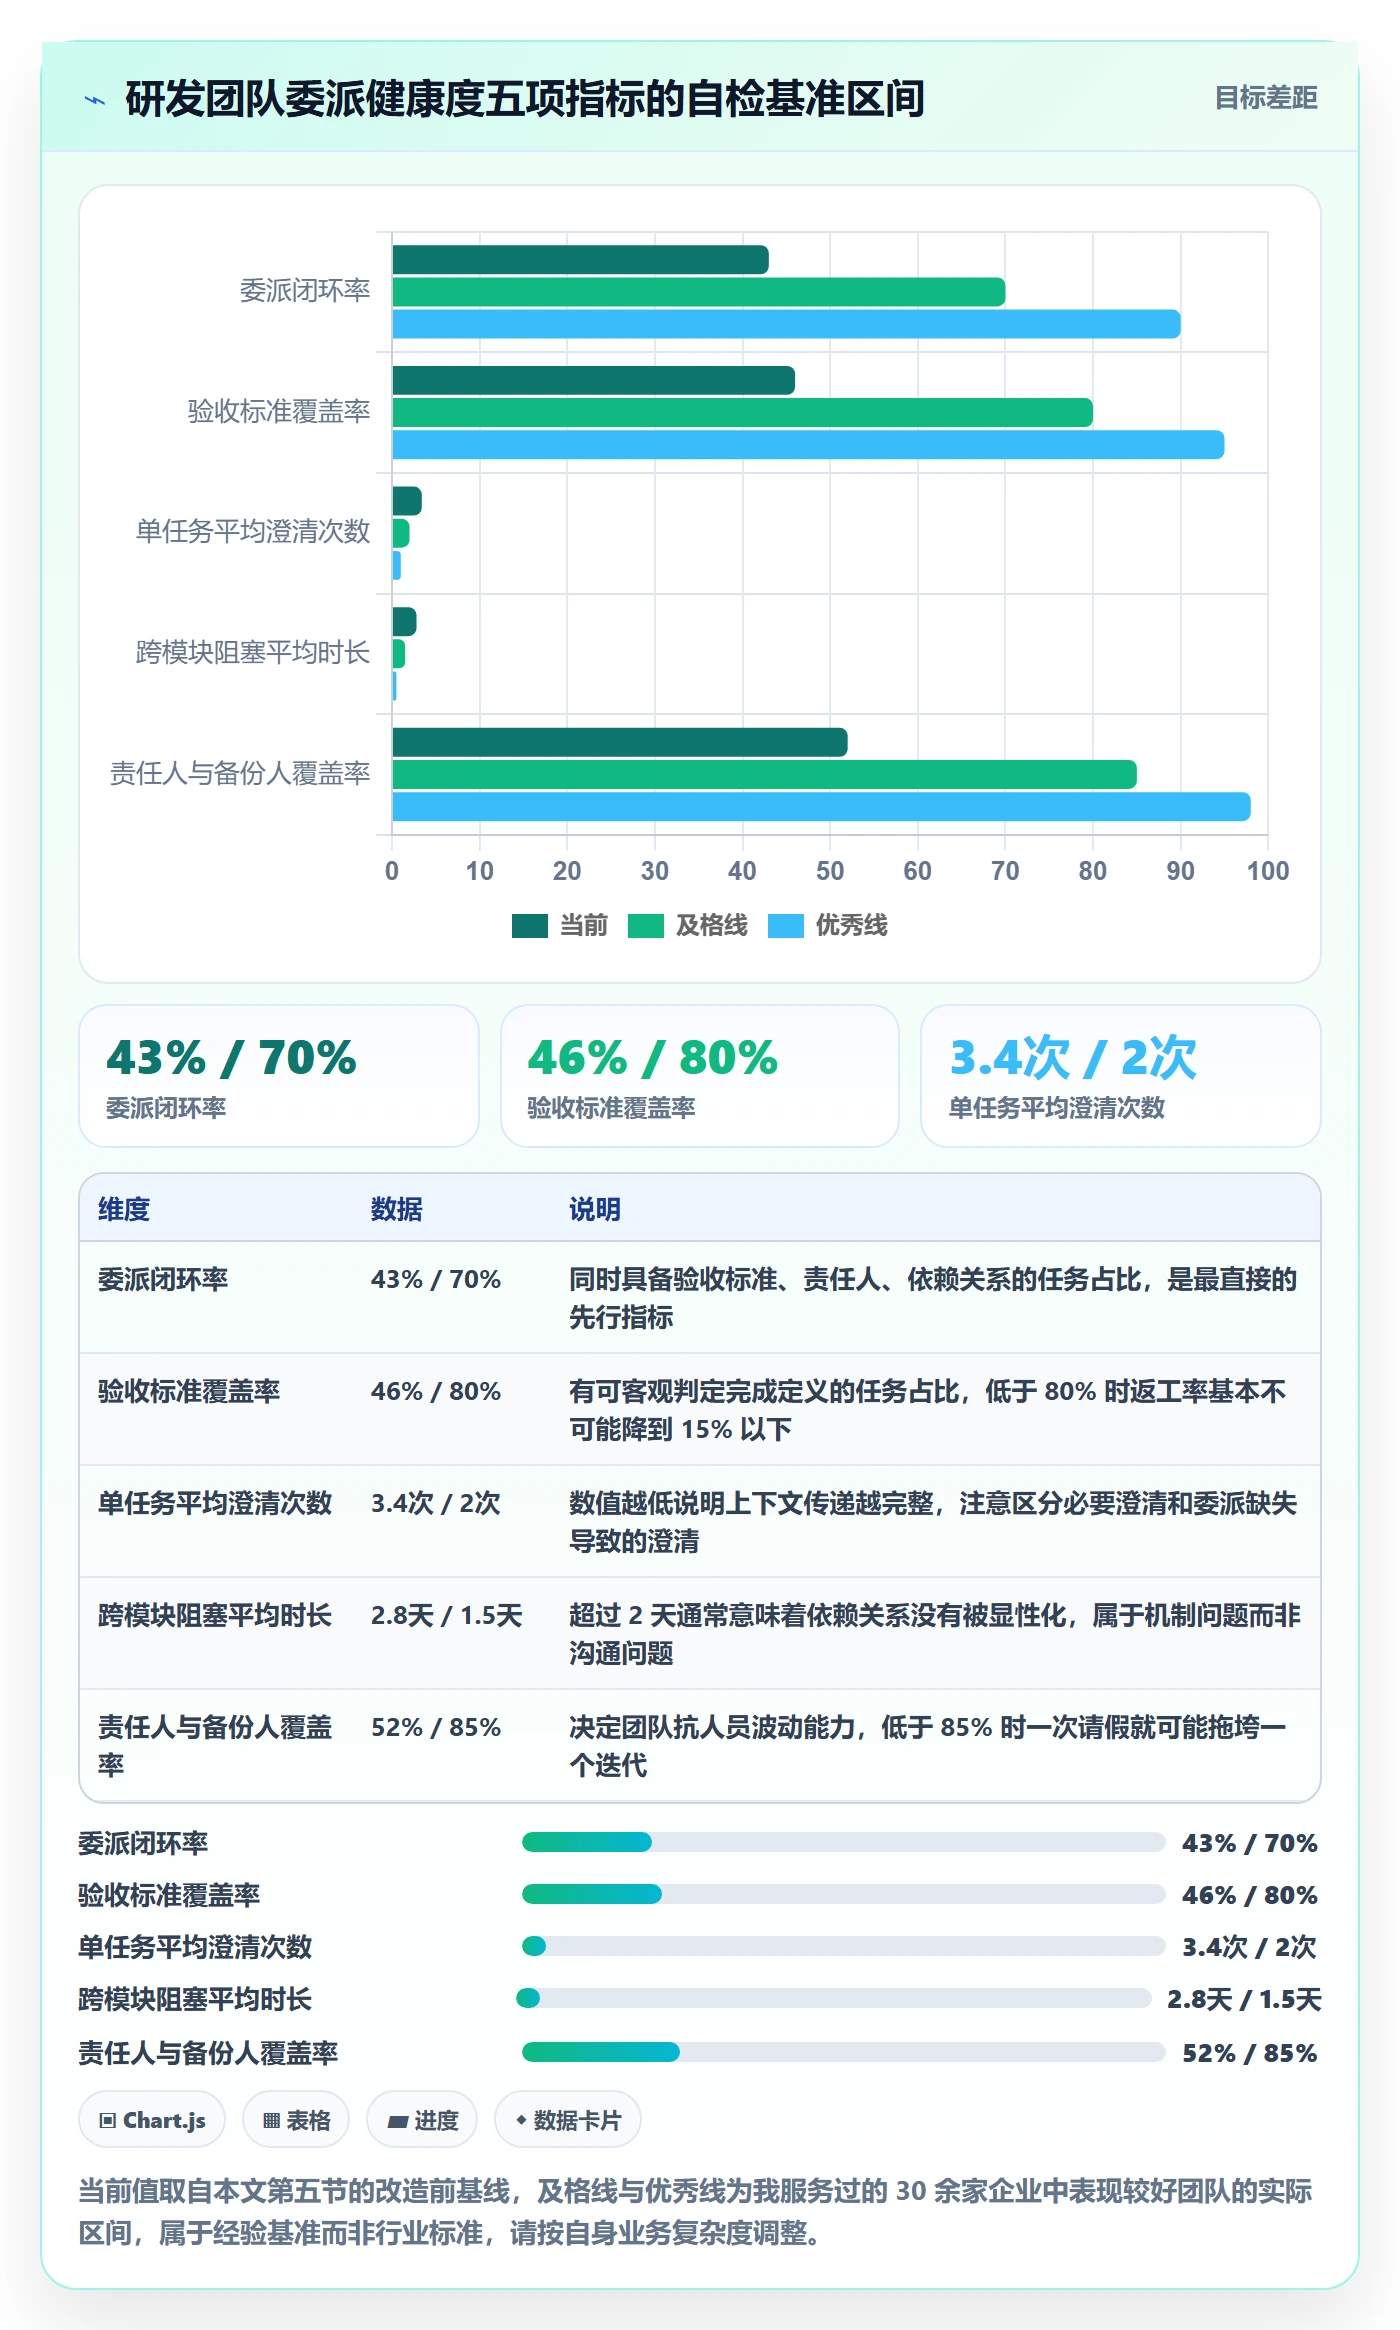The image size is (1400, 2330).
Task: Toggle the 优秀线 dataset in chart legend
Action: coord(827,925)
